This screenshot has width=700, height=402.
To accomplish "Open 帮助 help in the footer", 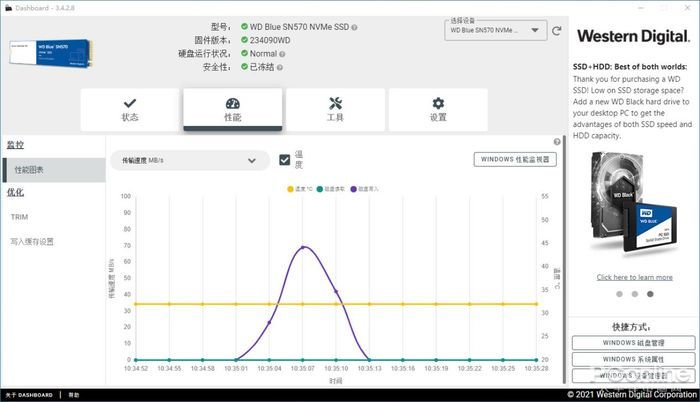I will click(x=74, y=395).
